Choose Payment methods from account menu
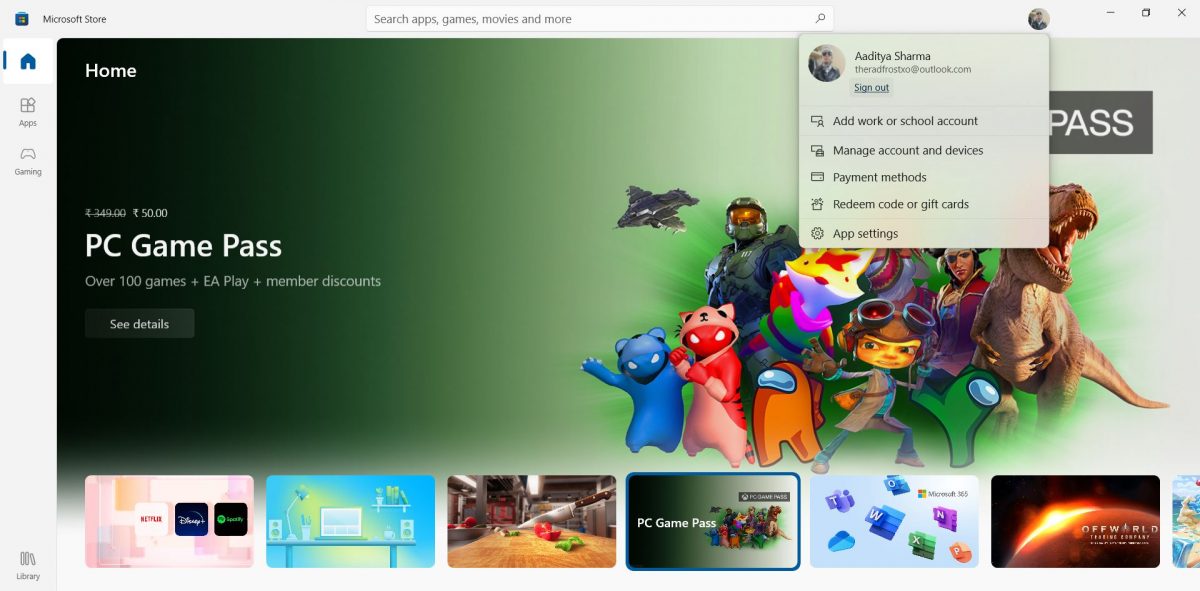1200x591 pixels. click(x=924, y=177)
